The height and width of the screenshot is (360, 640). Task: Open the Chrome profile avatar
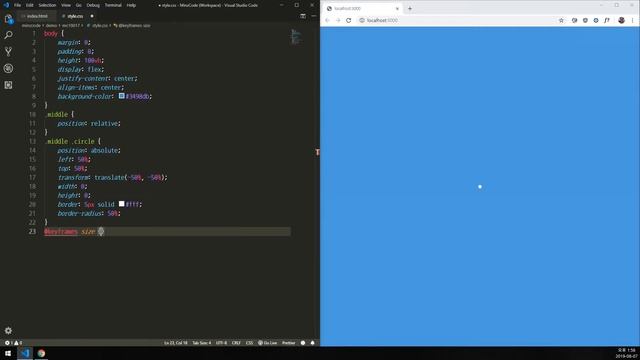click(621, 20)
